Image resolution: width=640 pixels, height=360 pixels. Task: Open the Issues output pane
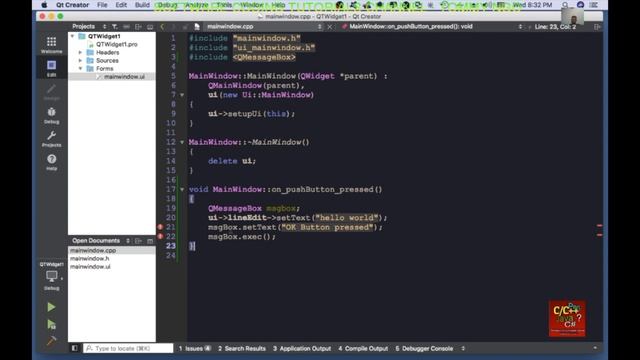195,349
